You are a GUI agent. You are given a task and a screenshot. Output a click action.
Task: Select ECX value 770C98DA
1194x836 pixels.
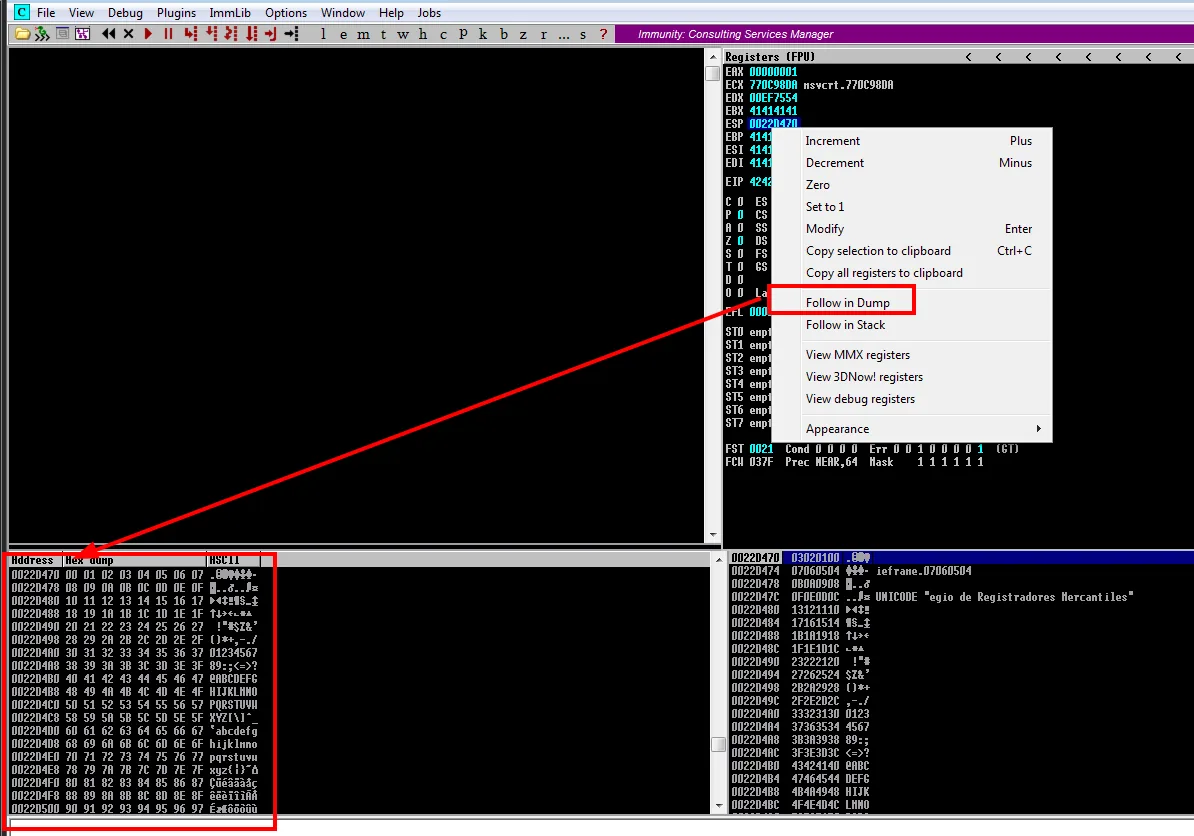coord(773,85)
